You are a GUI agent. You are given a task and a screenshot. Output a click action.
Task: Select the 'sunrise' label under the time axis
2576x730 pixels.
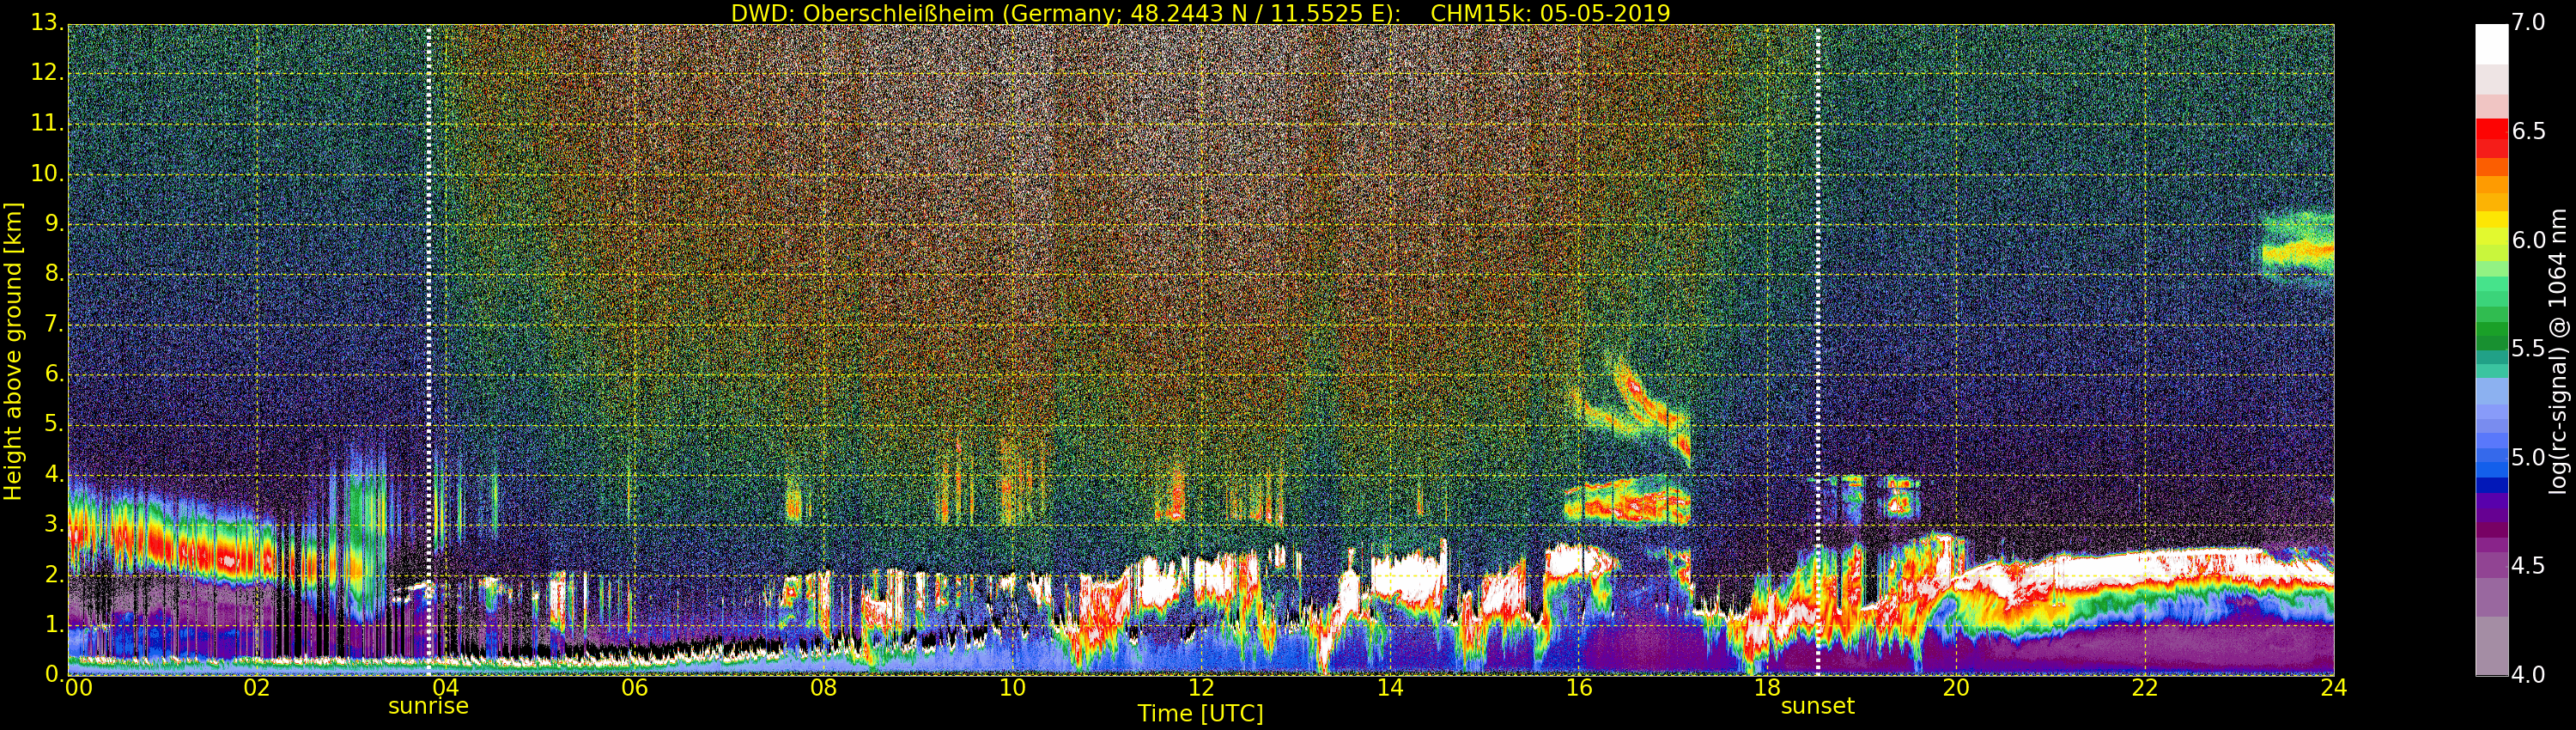pyautogui.click(x=428, y=706)
